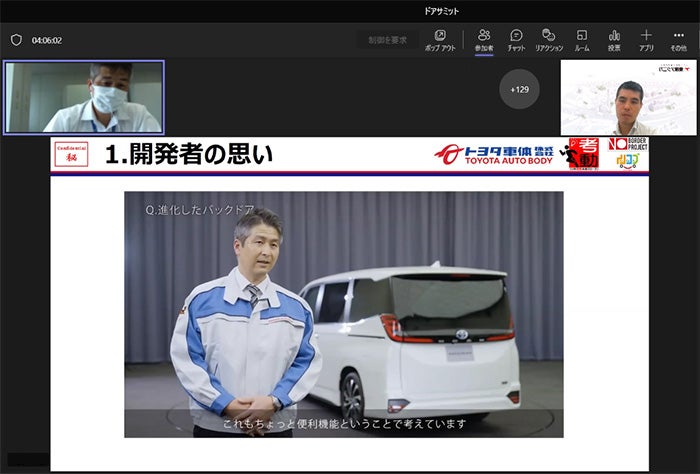Open the チャット chat panel
This screenshot has width=700, height=474.
point(517,40)
